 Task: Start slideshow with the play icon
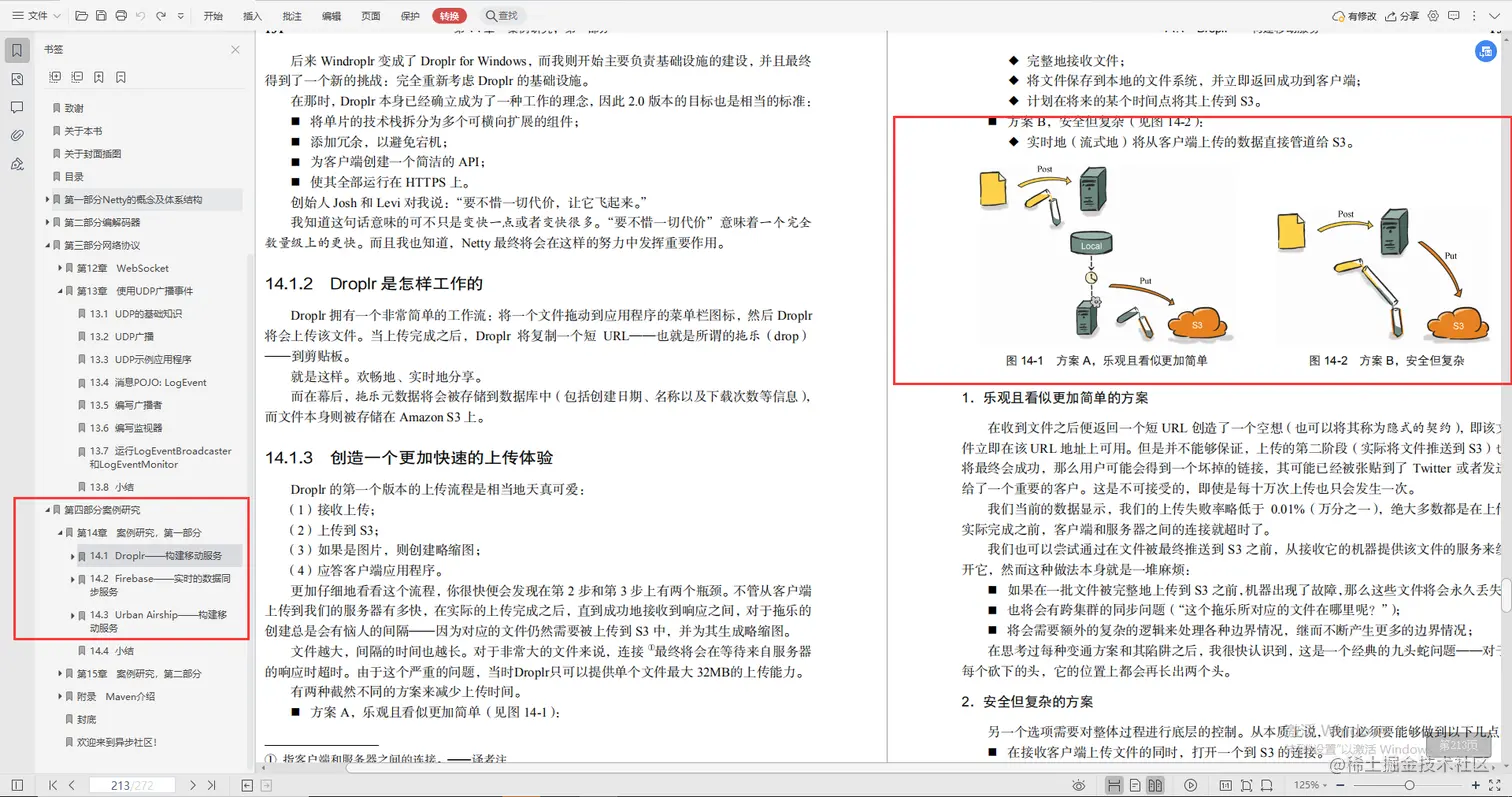(x=1189, y=785)
